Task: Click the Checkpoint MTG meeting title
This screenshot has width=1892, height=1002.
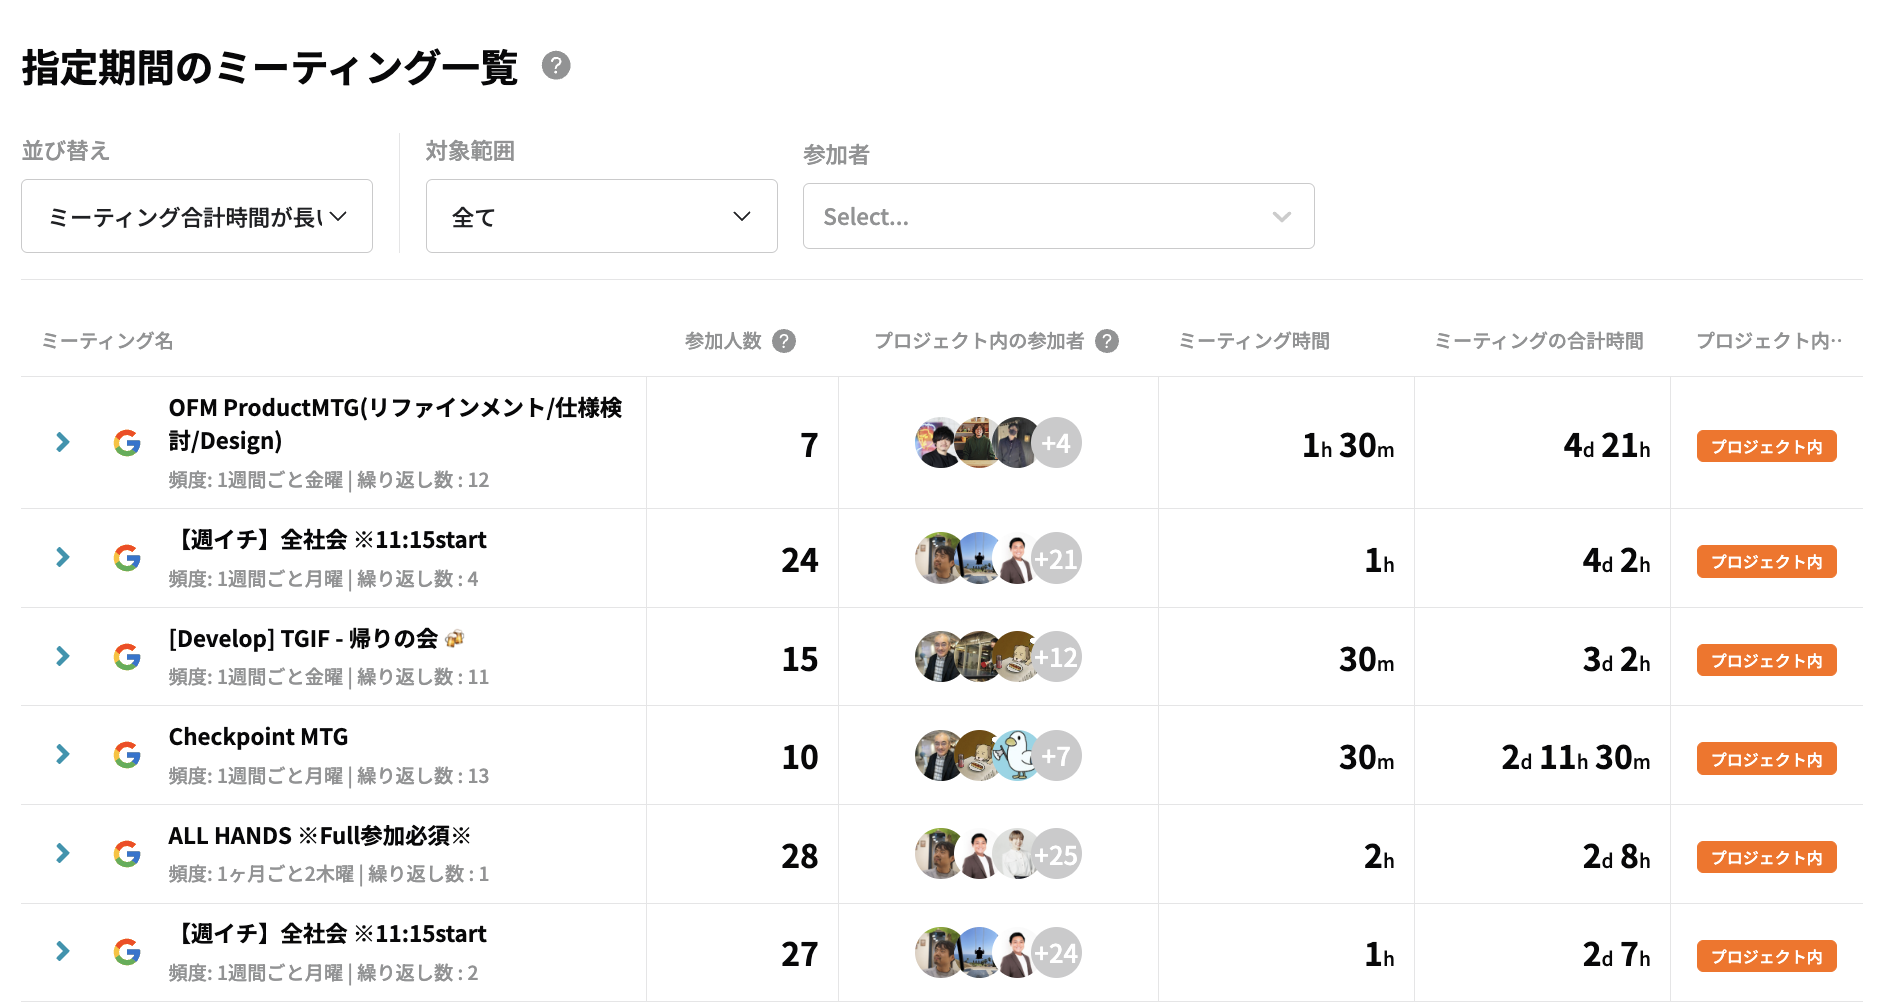Action: click(x=258, y=737)
